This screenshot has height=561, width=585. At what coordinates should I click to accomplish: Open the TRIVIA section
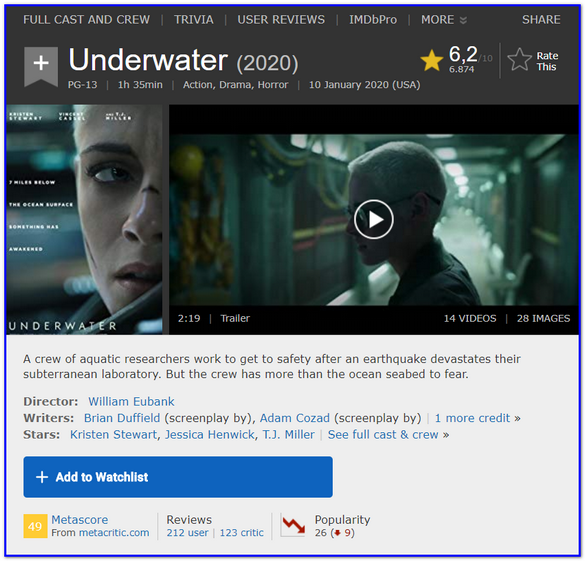194,20
